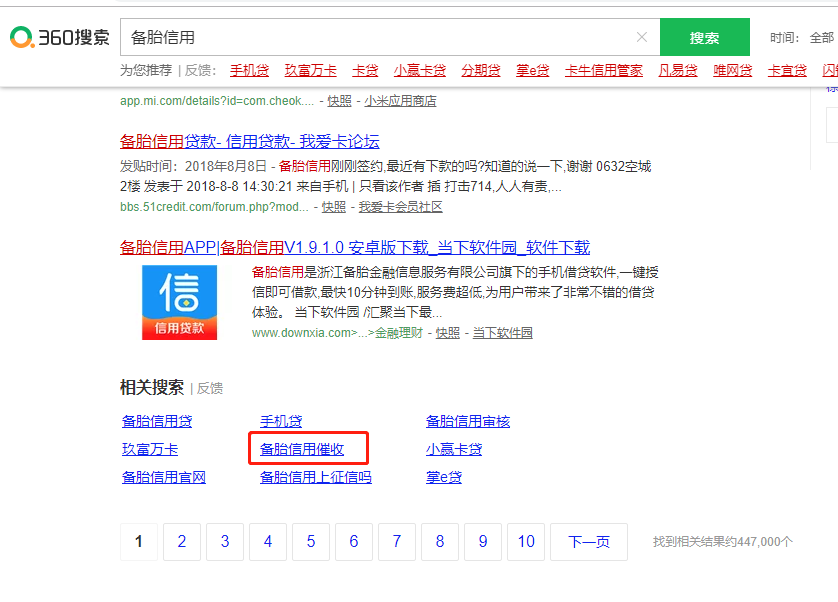
Task: Open the 卡牛信用管家 recommendation link
Action: [604, 70]
